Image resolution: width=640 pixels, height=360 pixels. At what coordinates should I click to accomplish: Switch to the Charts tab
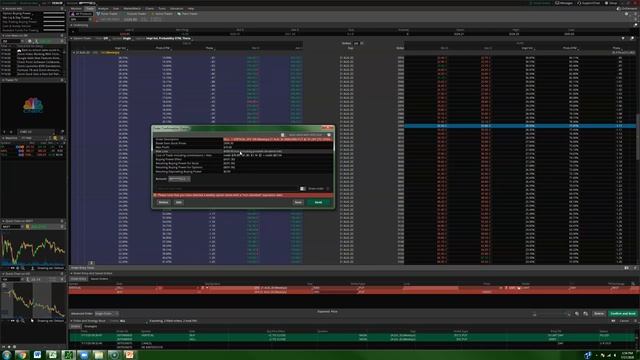(150, 9)
